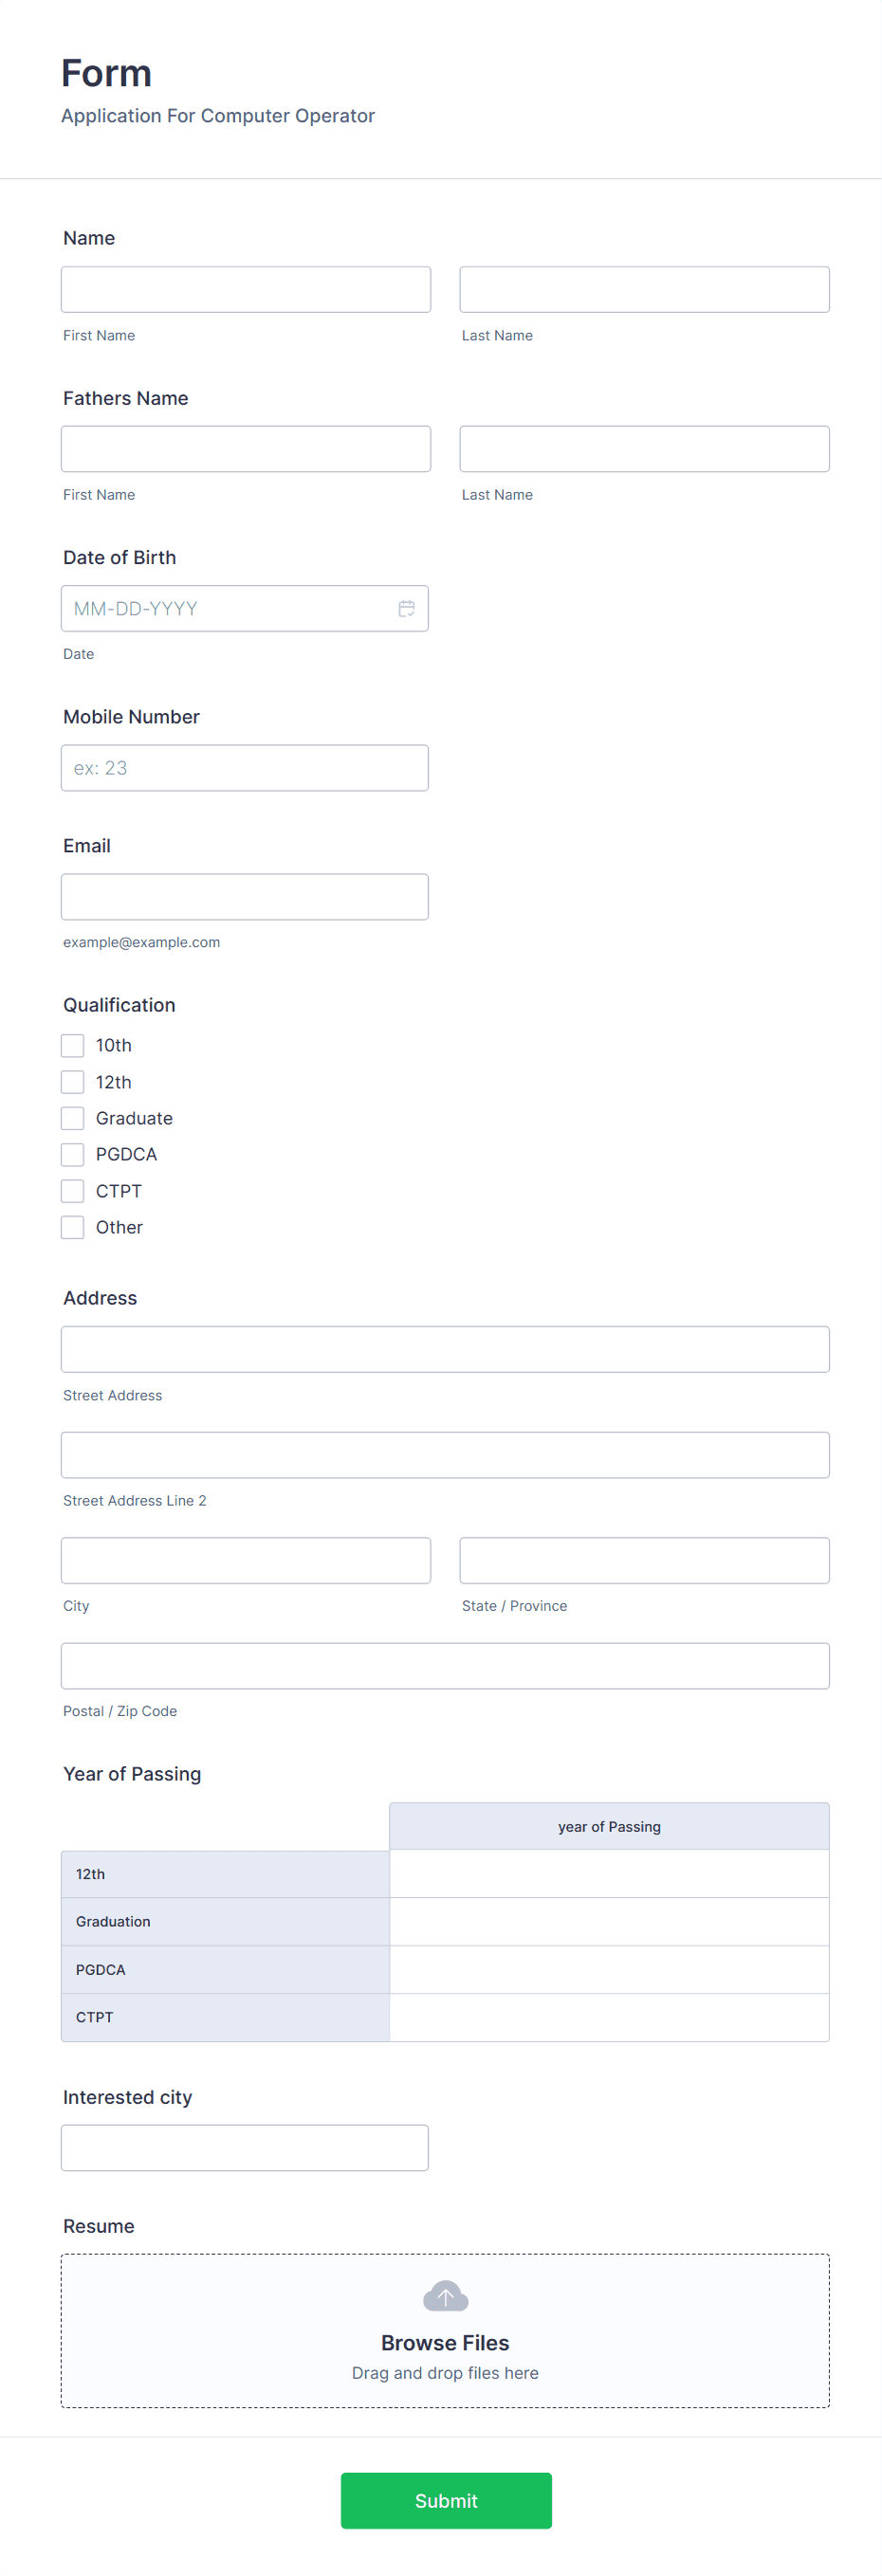The image size is (882, 2576).
Task: Click the Street Address input
Action: click(x=445, y=1348)
